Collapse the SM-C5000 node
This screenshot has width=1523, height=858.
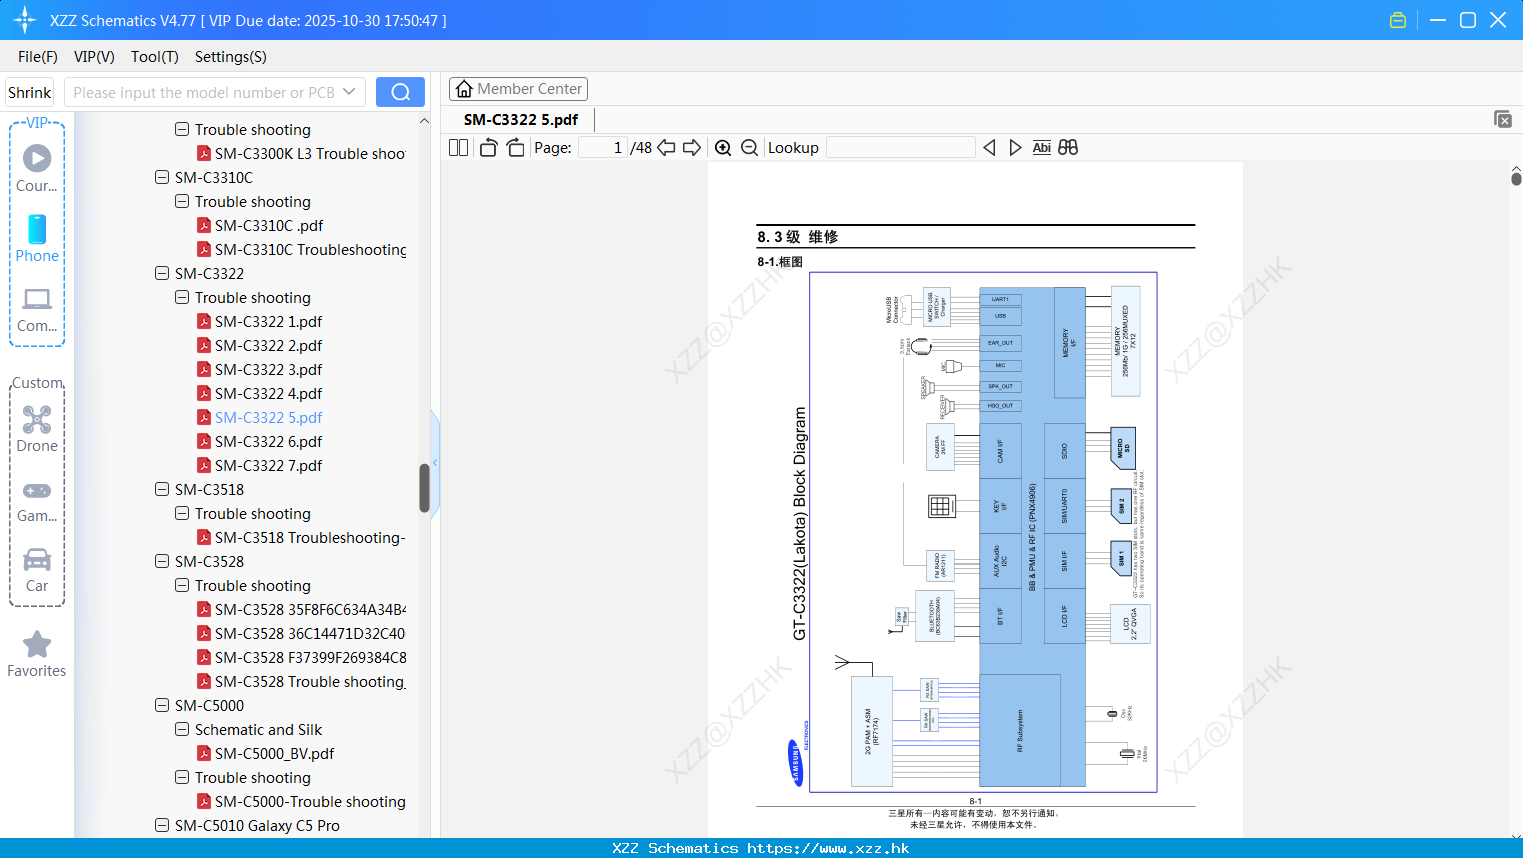click(162, 705)
